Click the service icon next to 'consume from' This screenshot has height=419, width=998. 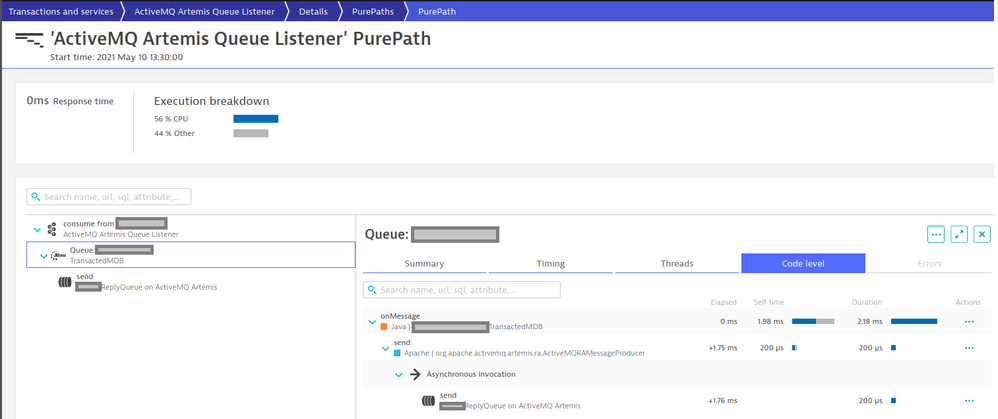pos(52,229)
